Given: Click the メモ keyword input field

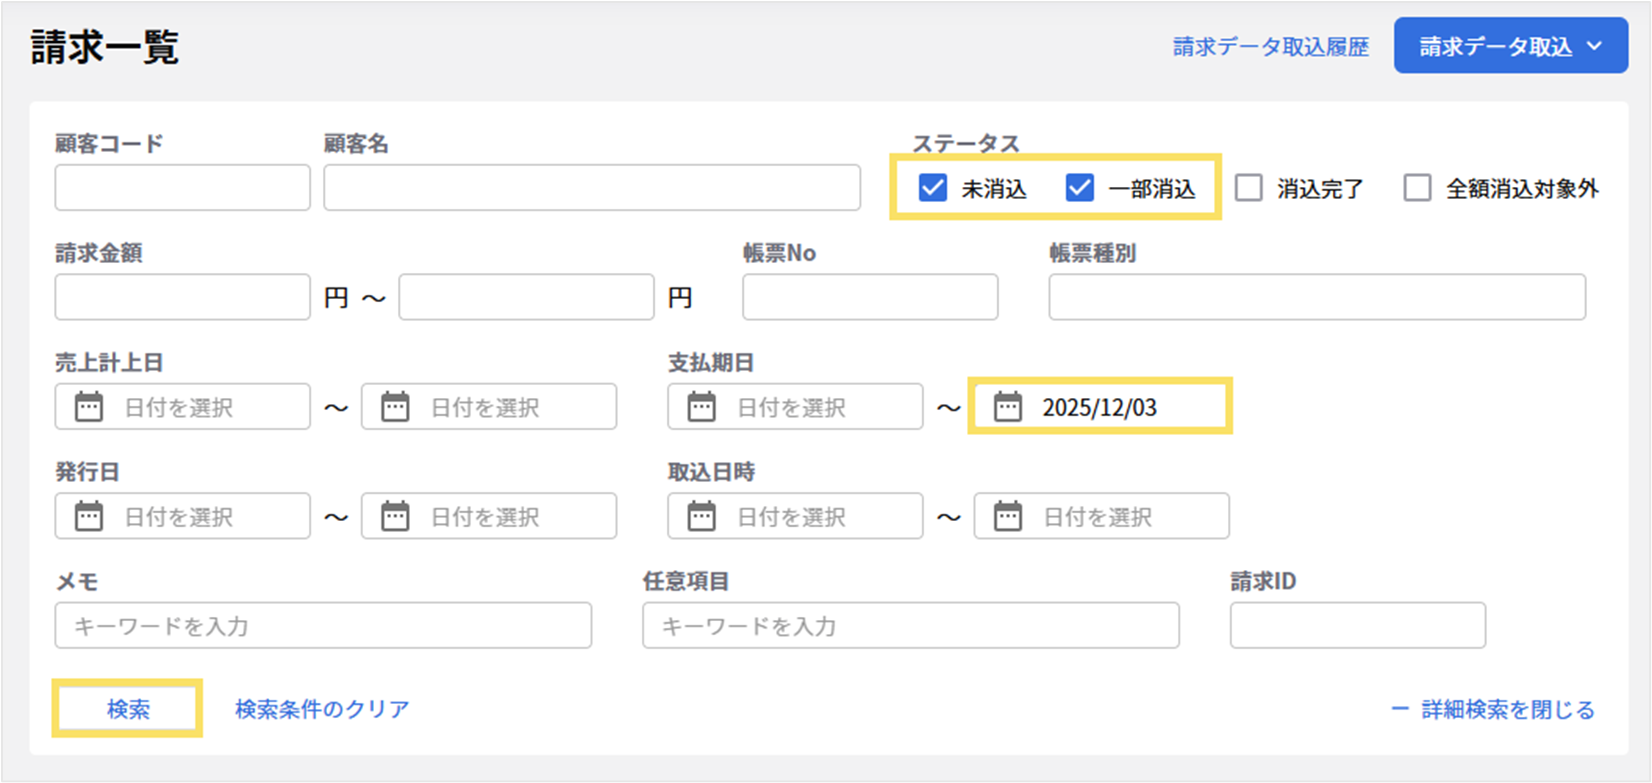Looking at the screenshot, I should (323, 625).
